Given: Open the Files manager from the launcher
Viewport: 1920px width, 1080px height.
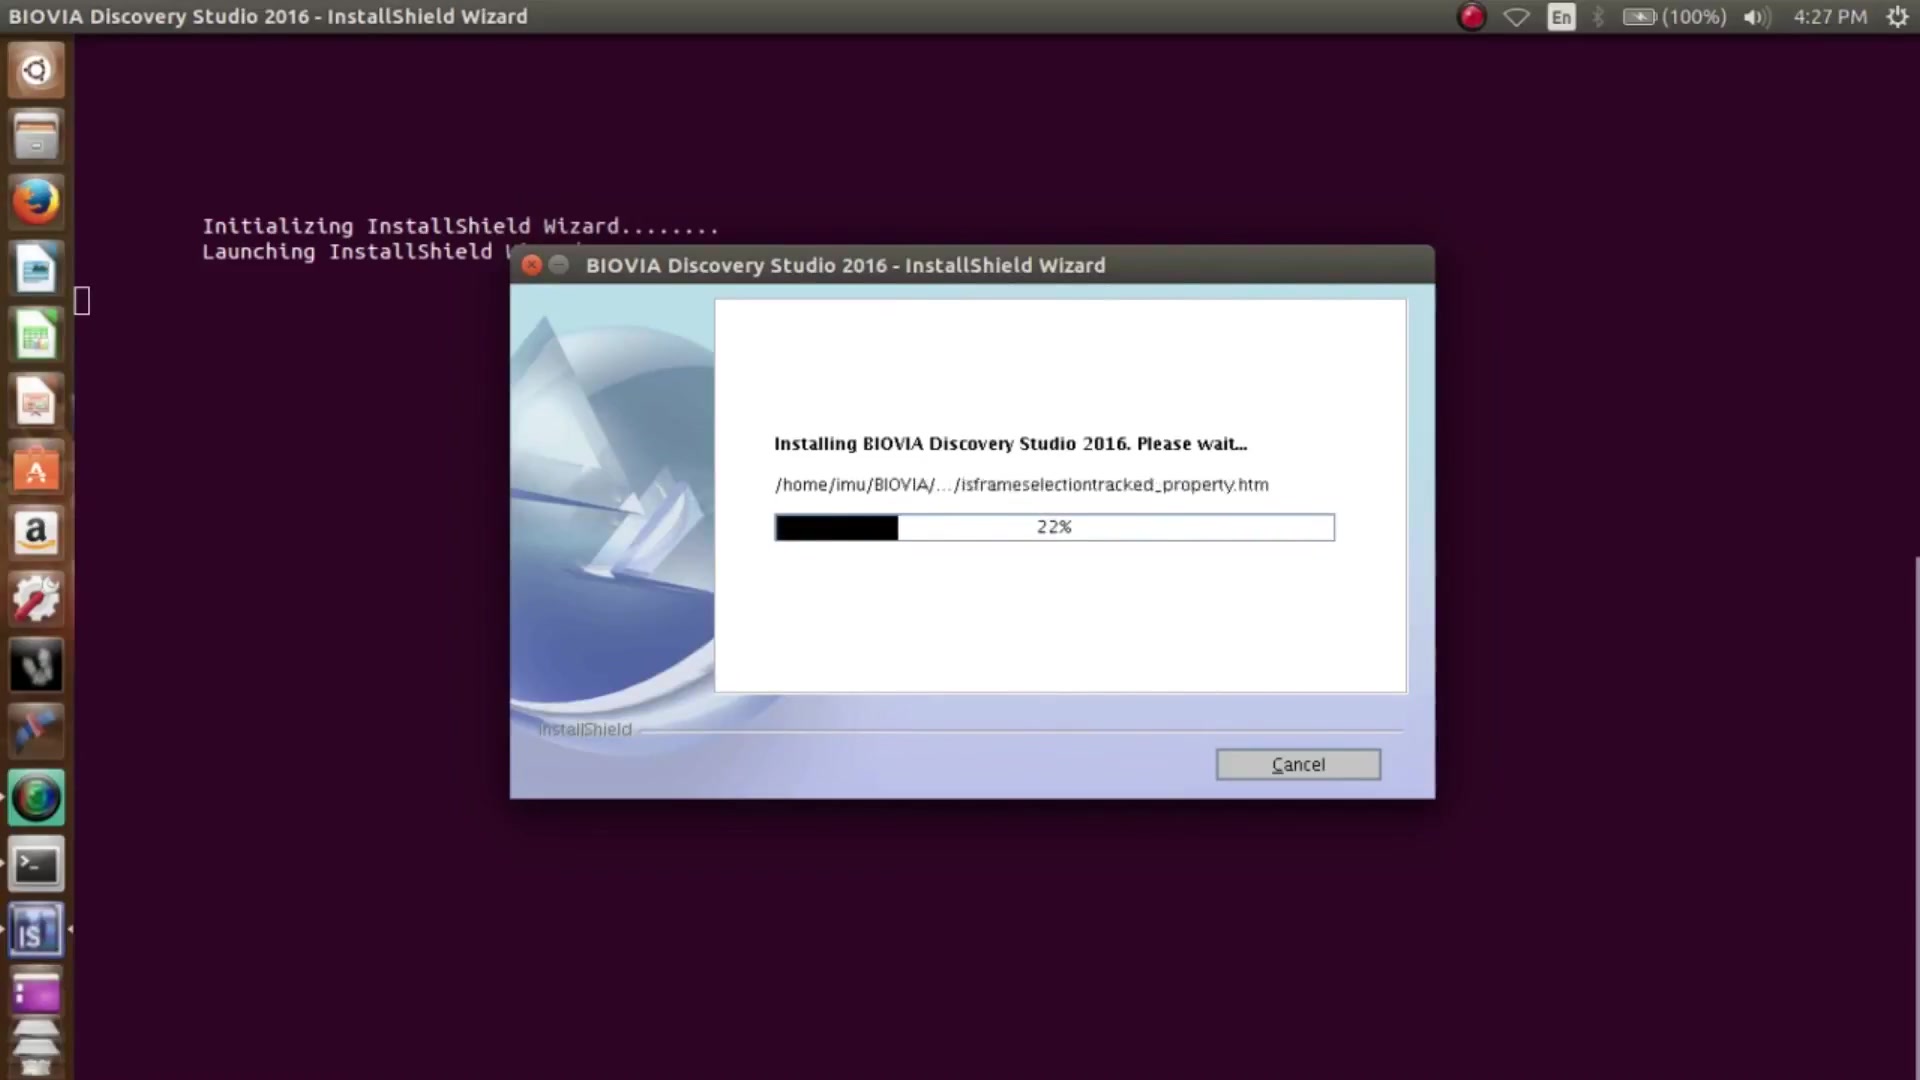Looking at the screenshot, I should coord(36,136).
